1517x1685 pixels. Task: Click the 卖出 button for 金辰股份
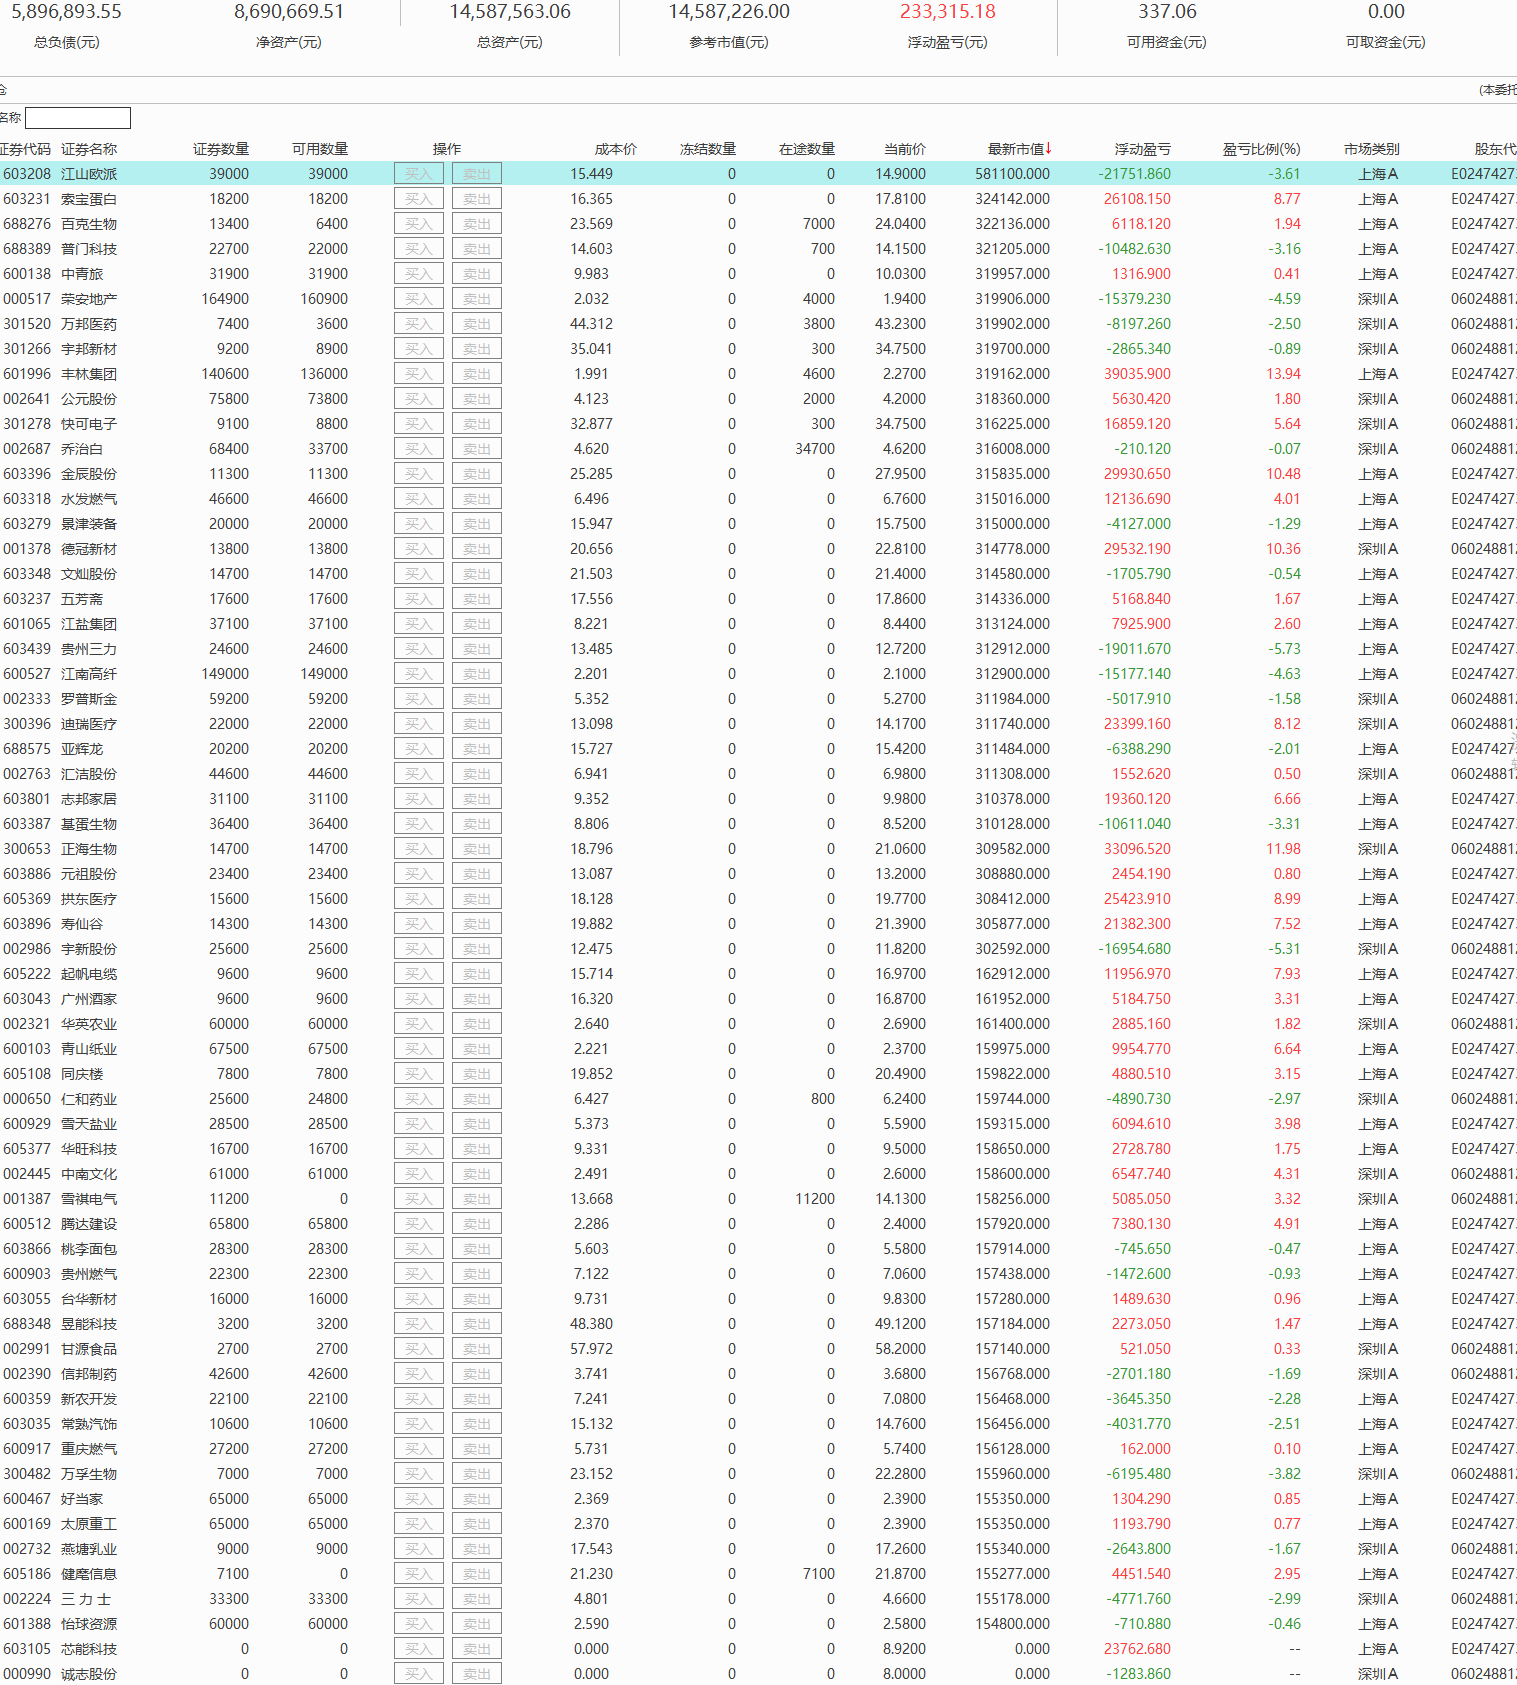point(477,474)
